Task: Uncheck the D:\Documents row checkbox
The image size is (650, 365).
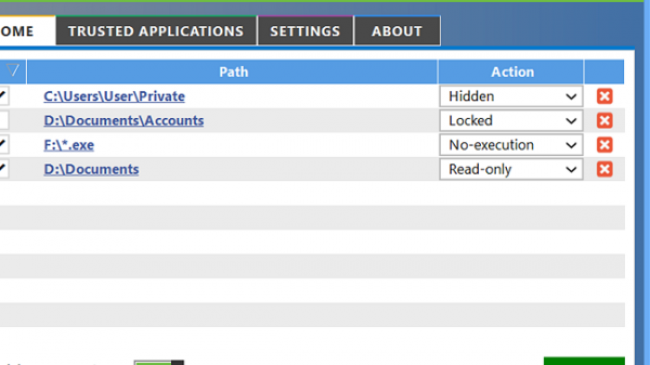Action: [3, 169]
